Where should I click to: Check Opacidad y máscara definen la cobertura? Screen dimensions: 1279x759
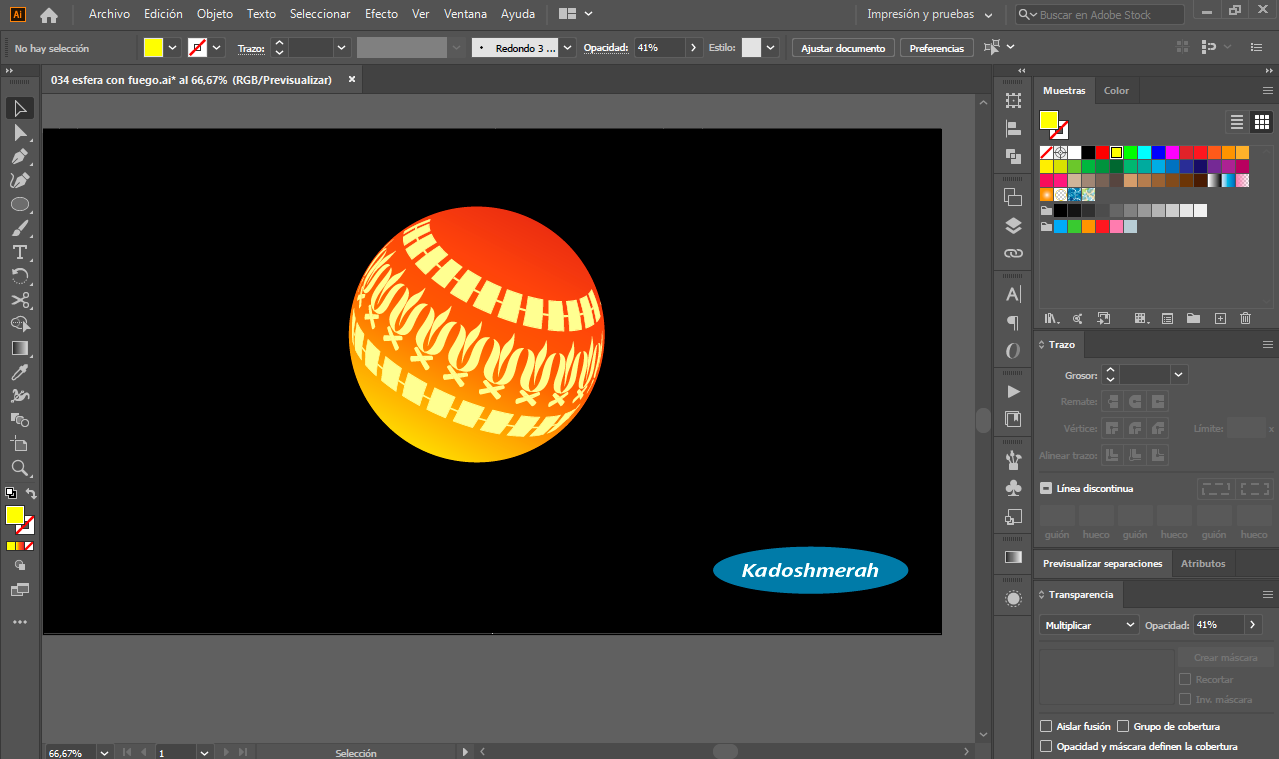1046,746
